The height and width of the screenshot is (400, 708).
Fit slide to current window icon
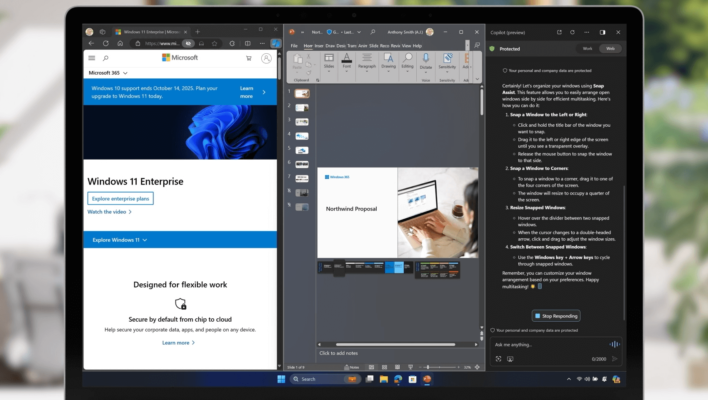pyautogui.click(x=477, y=367)
